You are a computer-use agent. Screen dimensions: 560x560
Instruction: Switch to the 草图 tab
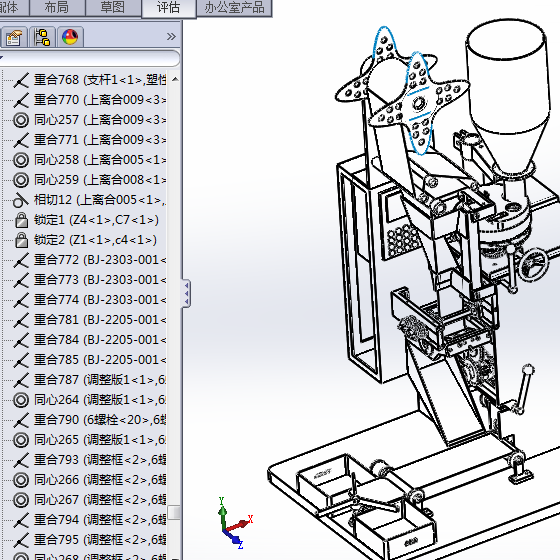[113, 8]
